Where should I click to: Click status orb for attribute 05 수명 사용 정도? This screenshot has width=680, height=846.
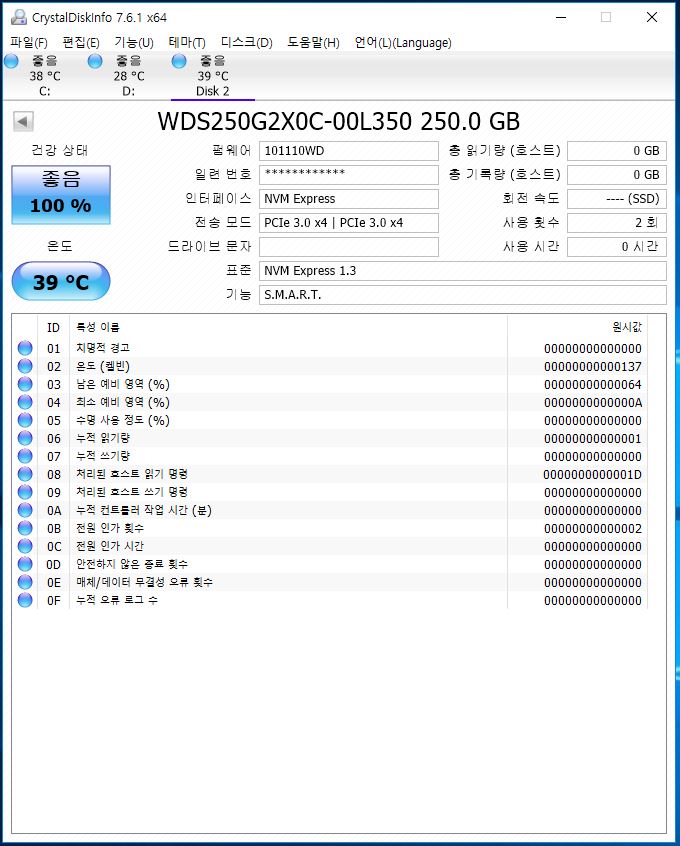pos(25,420)
